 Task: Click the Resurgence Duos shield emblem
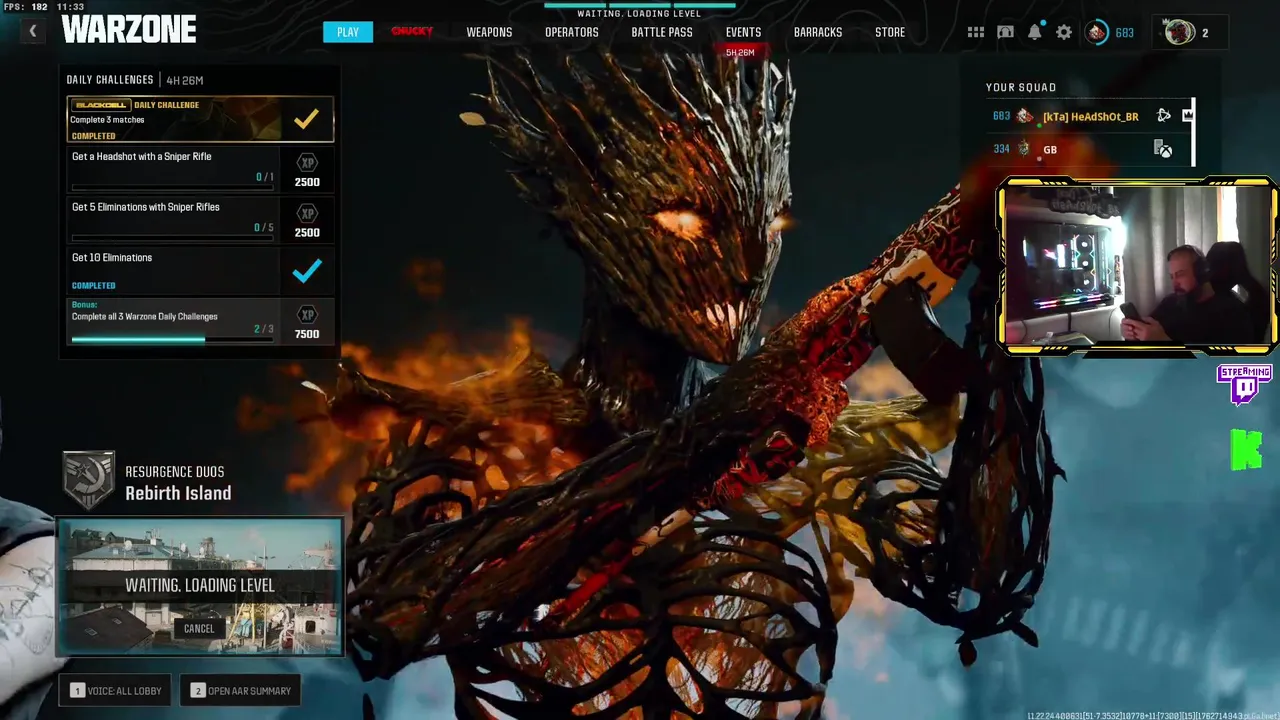(89, 480)
